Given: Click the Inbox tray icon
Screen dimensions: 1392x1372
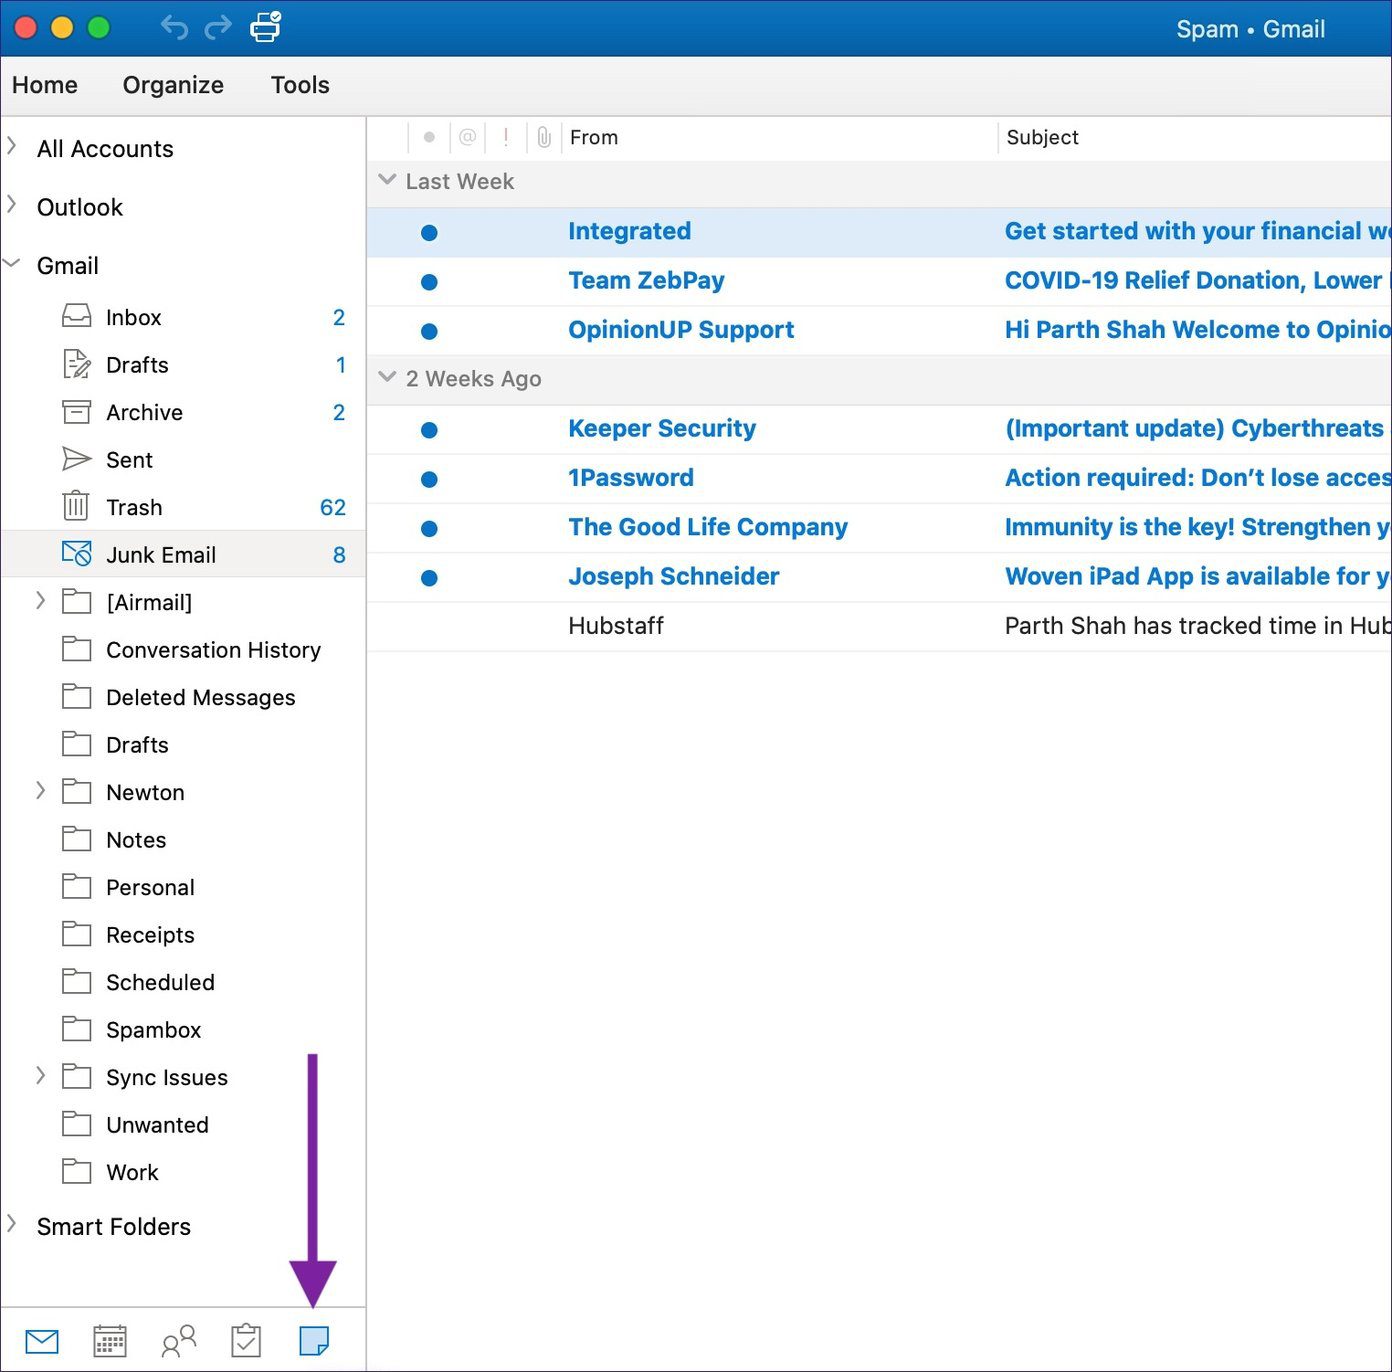Looking at the screenshot, I should click(x=77, y=317).
